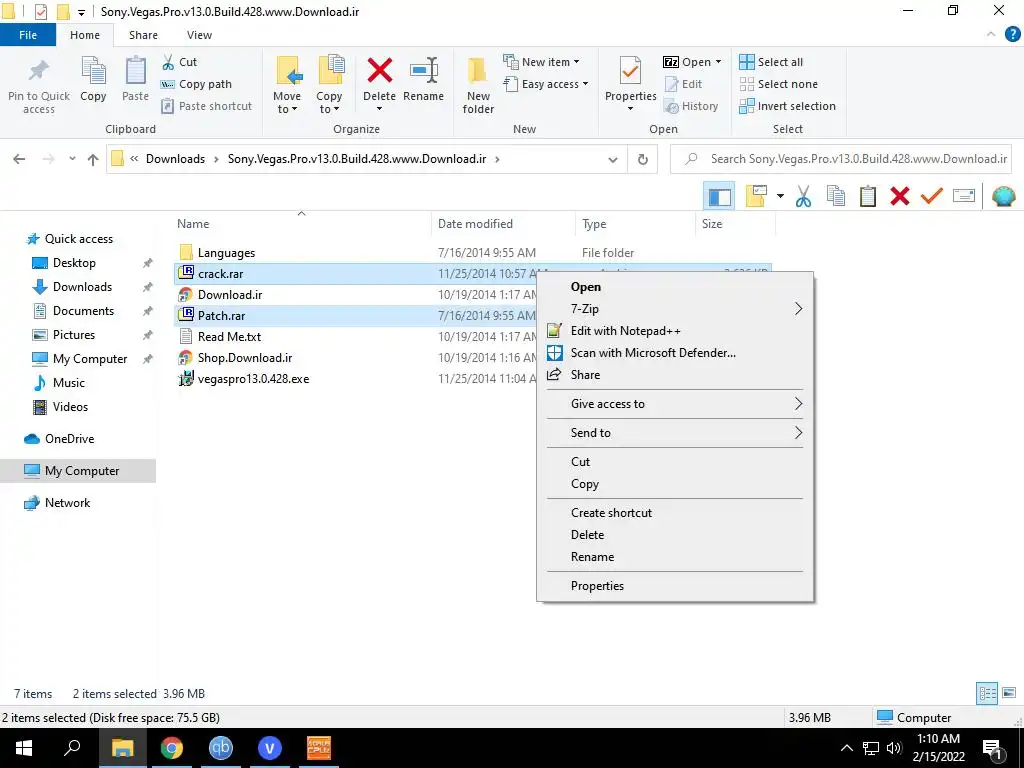Click Select none in the ribbon
The height and width of the screenshot is (768, 1024).
pos(778,84)
